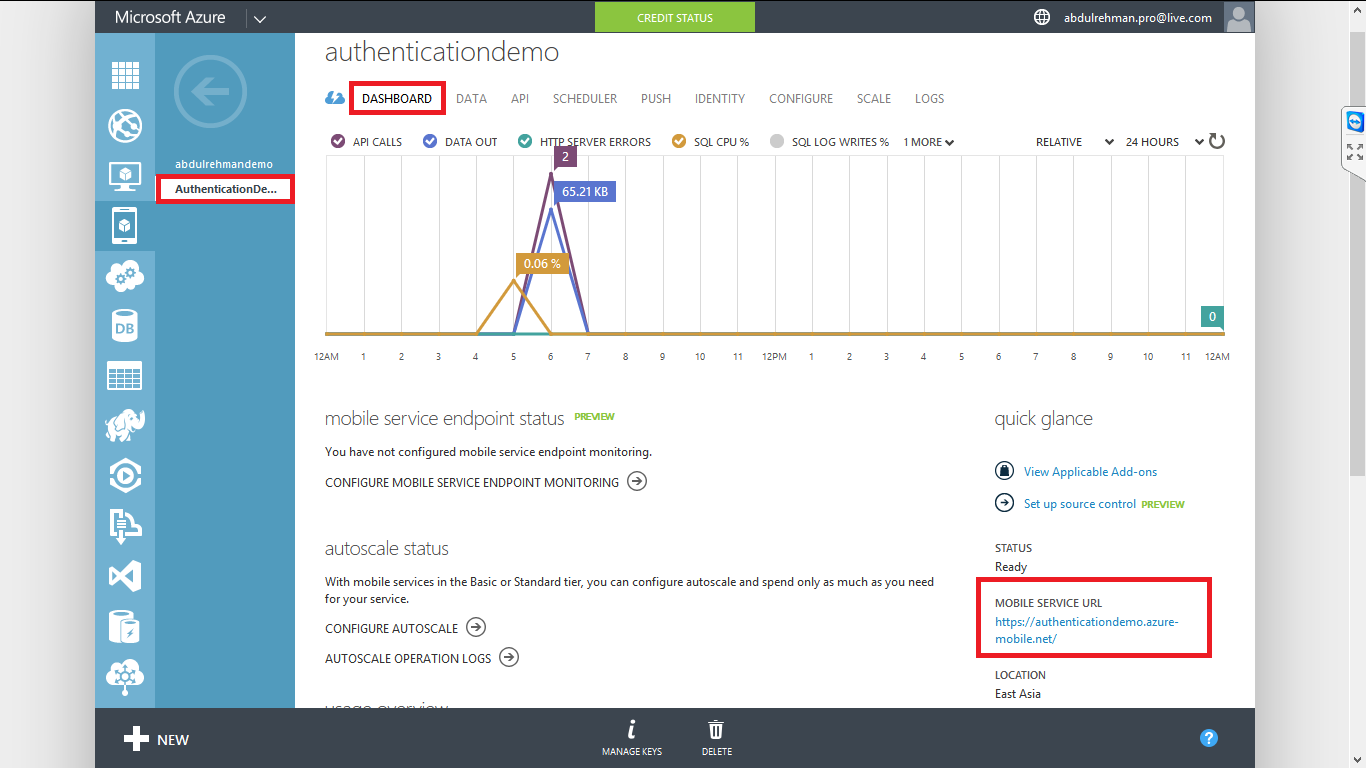Screen dimensions: 1366x768
Task: Refresh the metrics chart
Action: point(1217,142)
